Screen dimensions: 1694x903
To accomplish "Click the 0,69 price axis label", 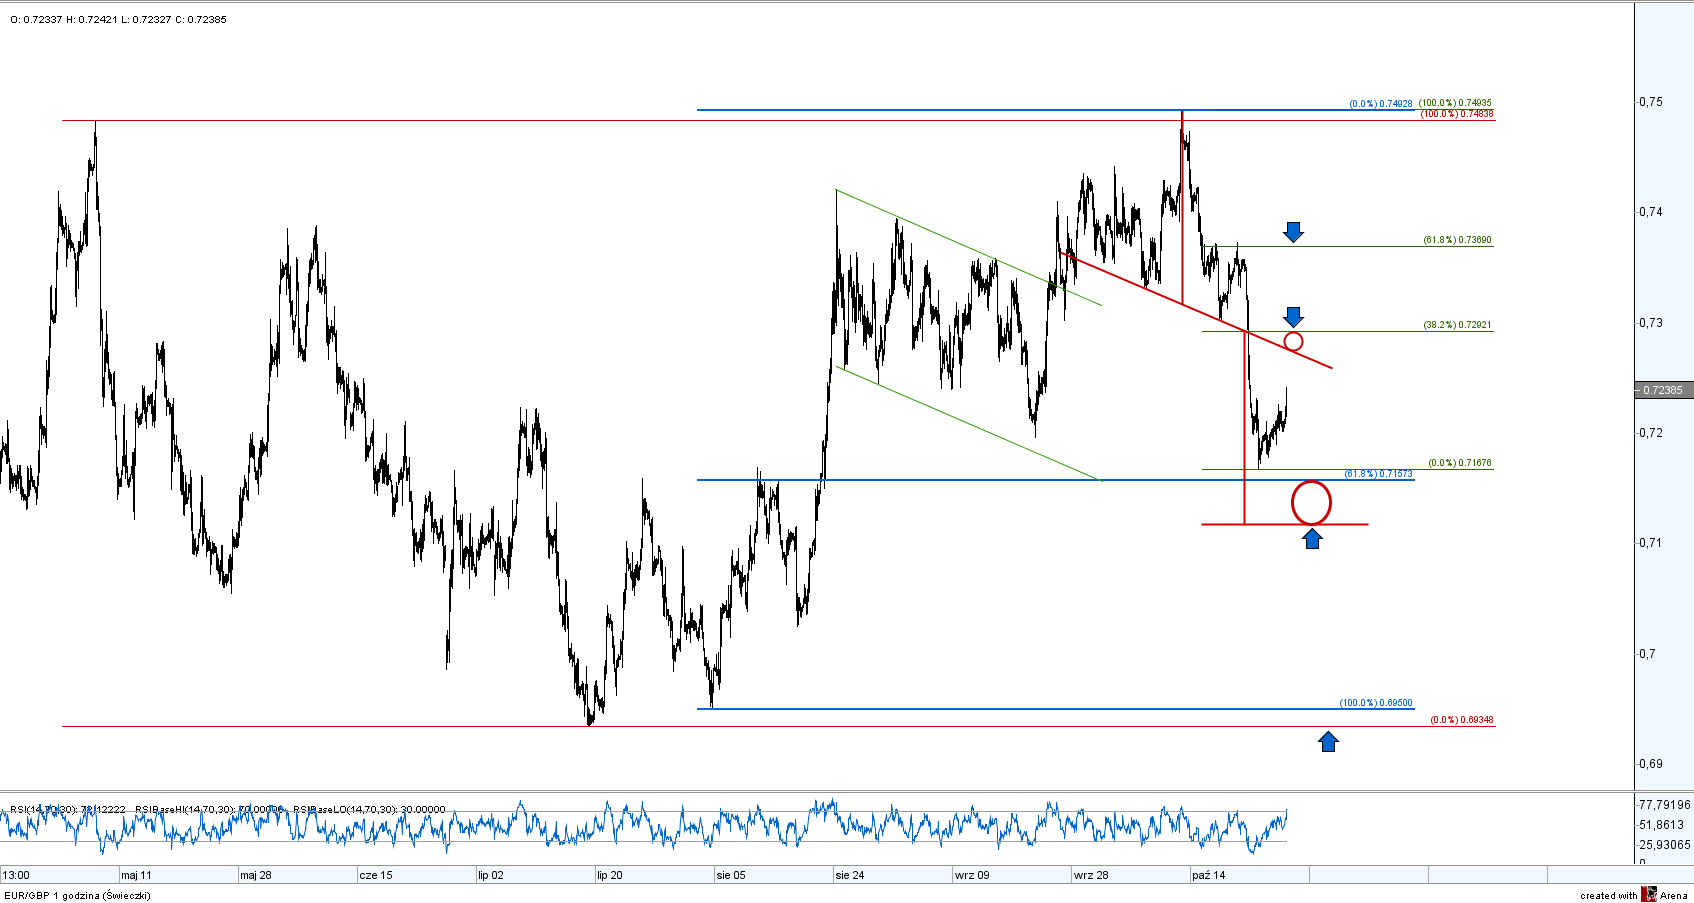I will click(1650, 764).
